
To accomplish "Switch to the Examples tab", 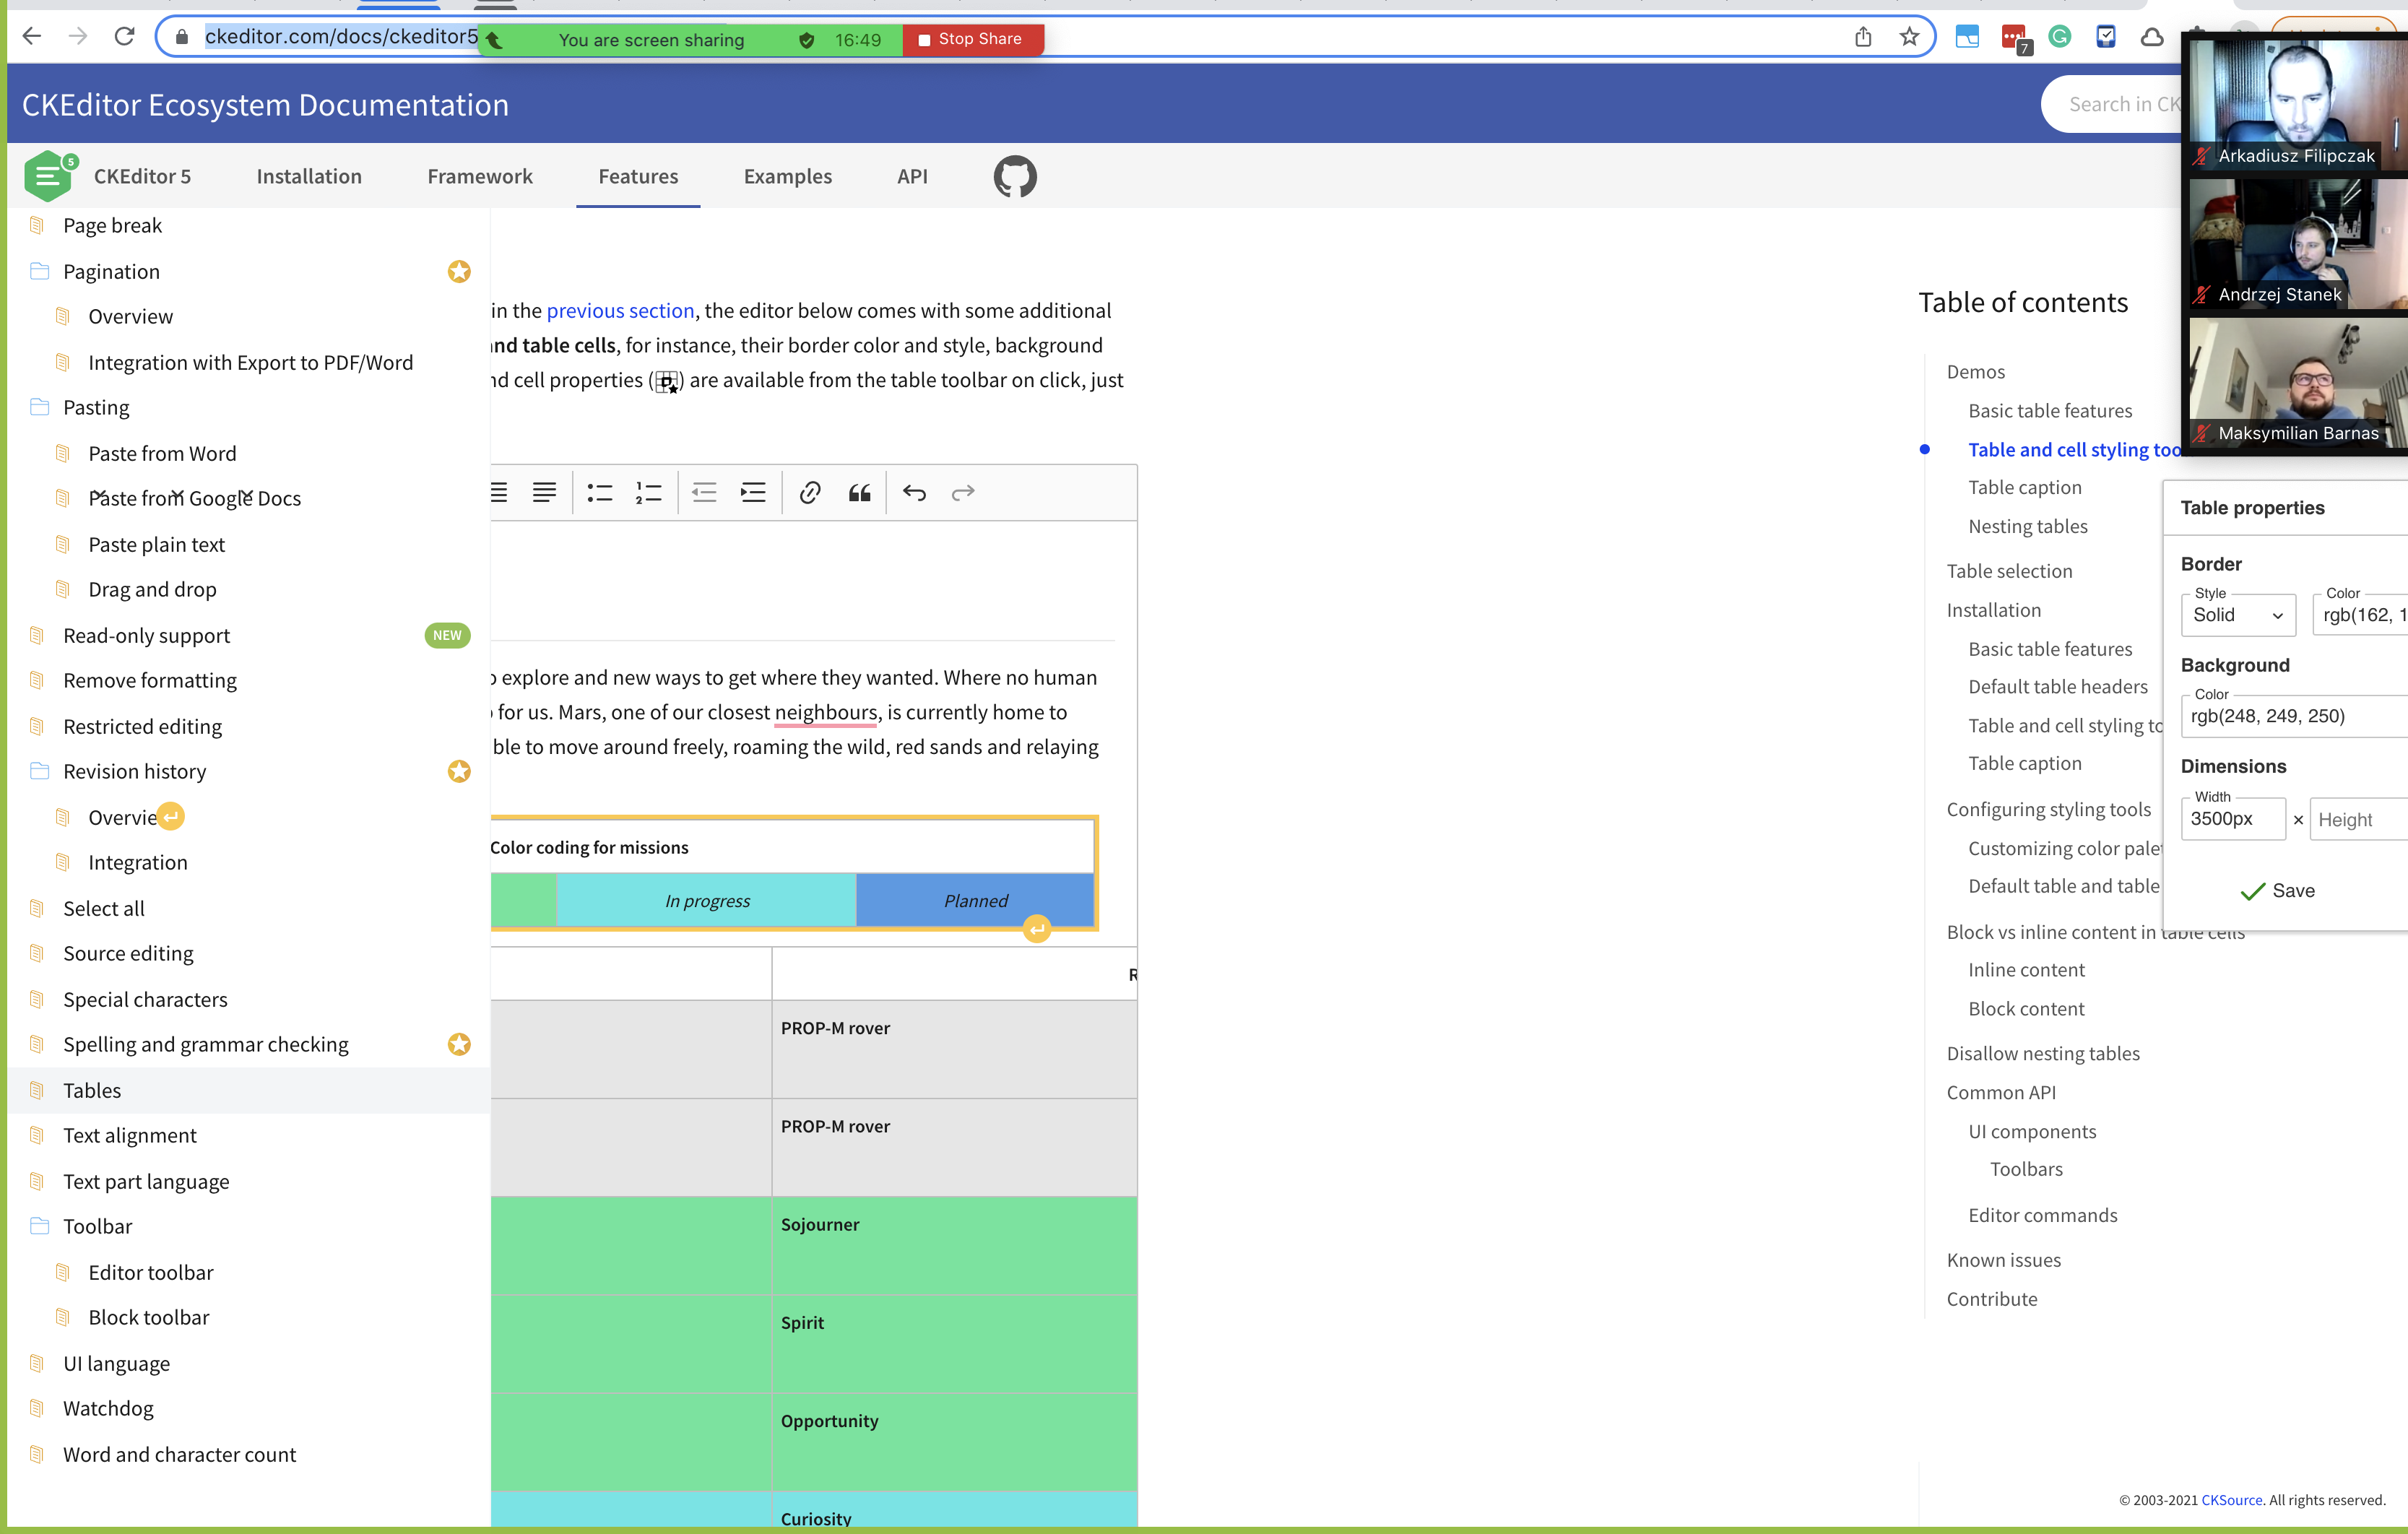I will 787,176.
